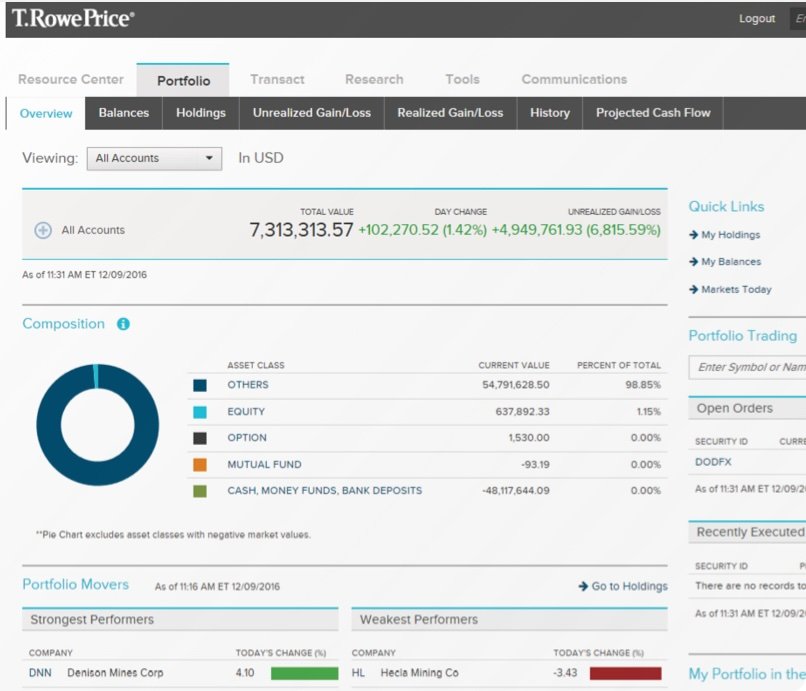Screen dimensions: 806x691
Task: Open the Viewing All Accounts dropdown
Action: click(154, 158)
